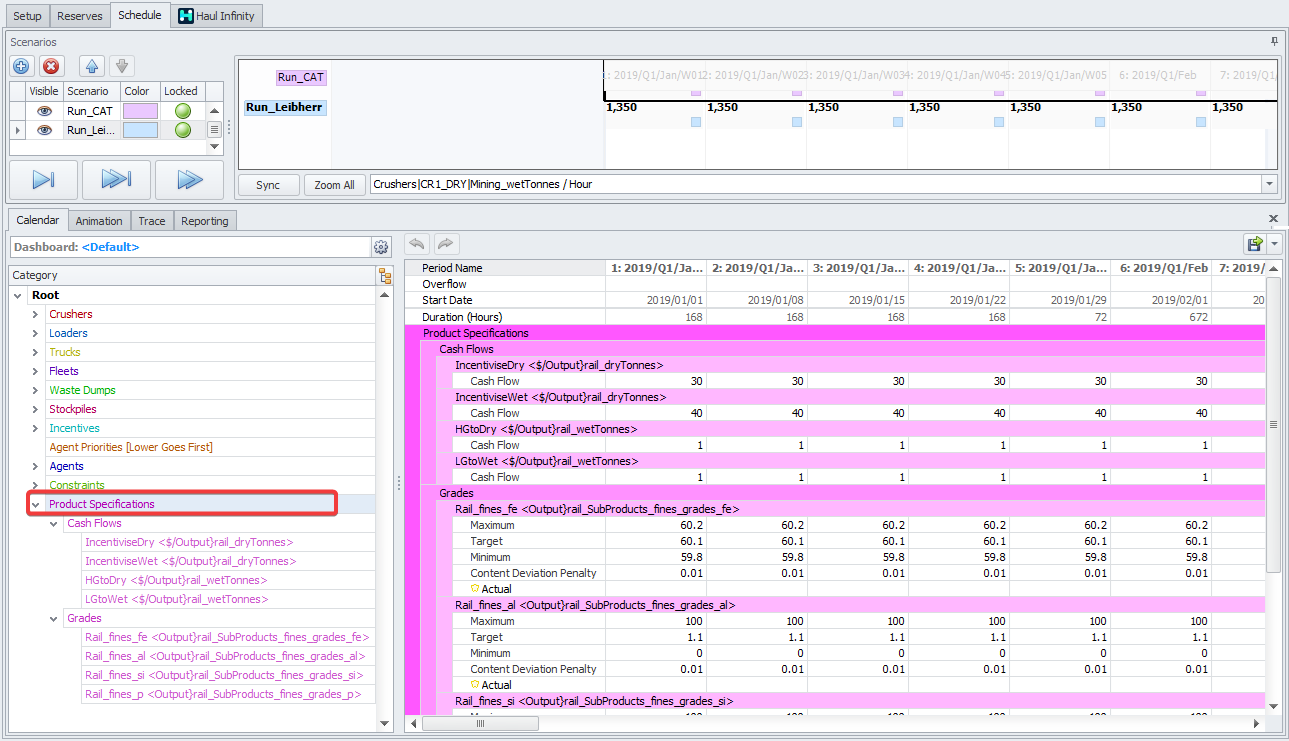Click the Run_CAT purple color swatch
This screenshot has height=741, width=1289.
pyautogui.click(x=139, y=111)
